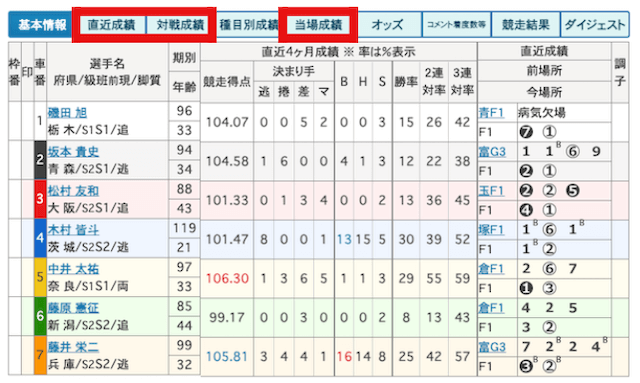
Task: Click red car number 3 badge
Action: click(x=40, y=199)
